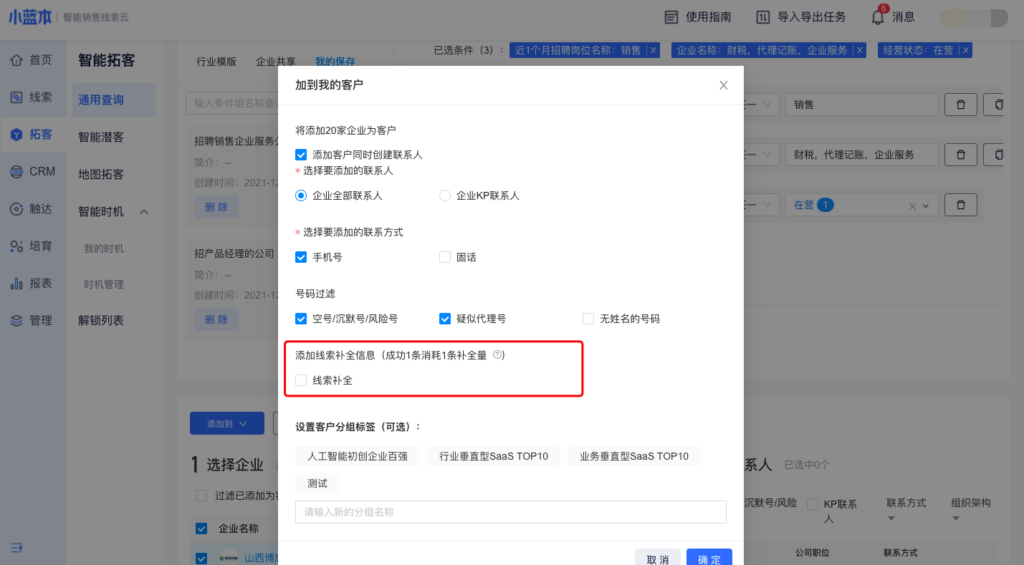Open CRM from the left sidebar
This screenshot has width=1024, height=565.
(32, 172)
